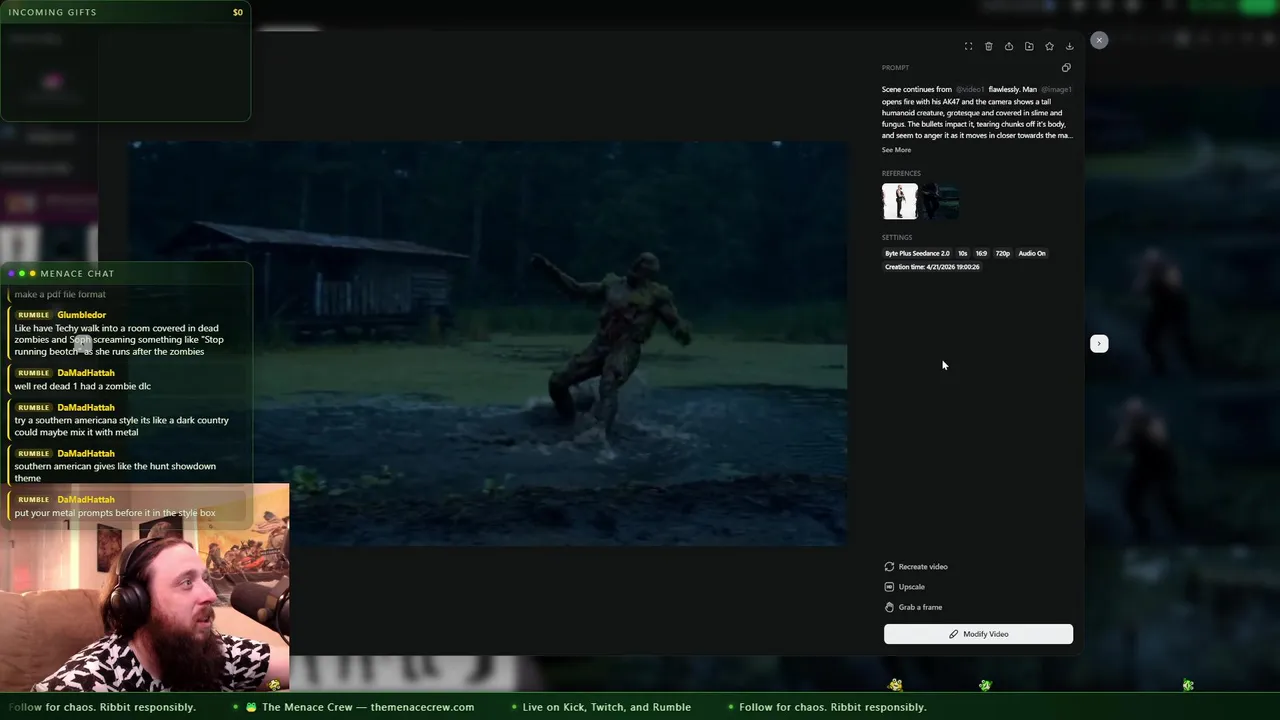The height and width of the screenshot is (720, 1280).
Task: Click 'themenacecrew.com' in bottom ticker
Action: coord(422,707)
